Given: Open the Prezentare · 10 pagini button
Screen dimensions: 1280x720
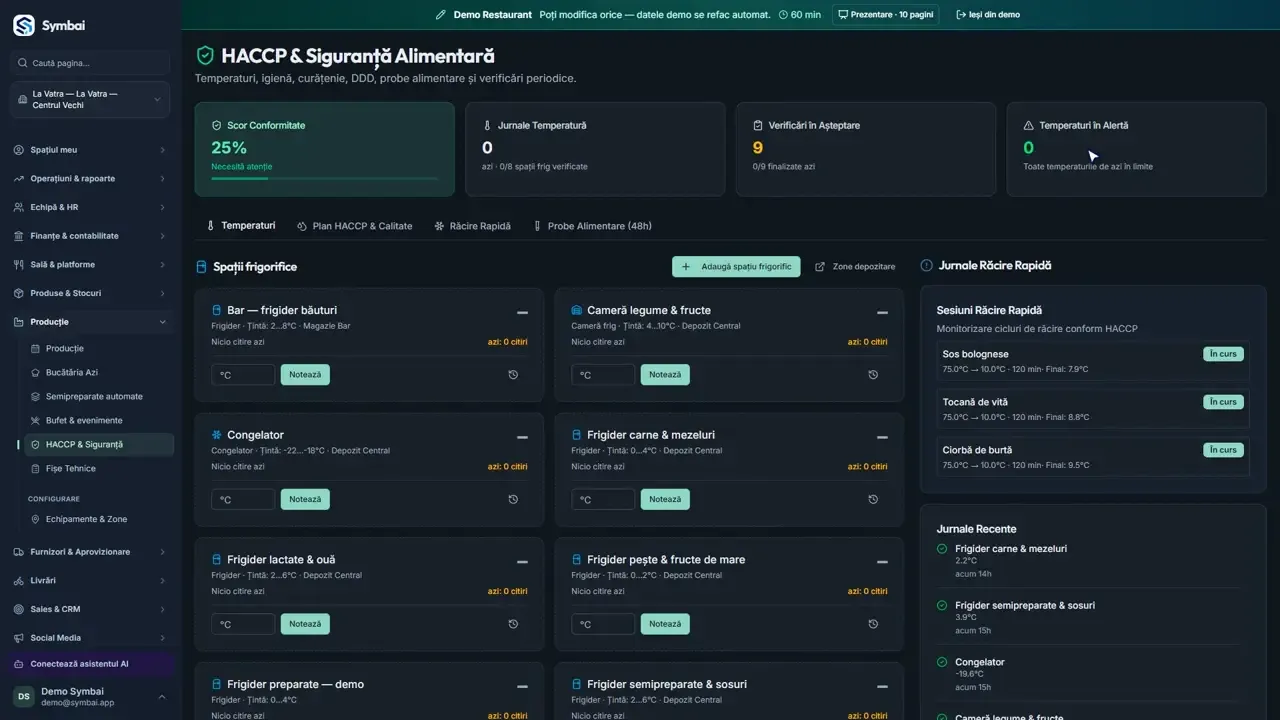Looking at the screenshot, I should click(x=885, y=15).
